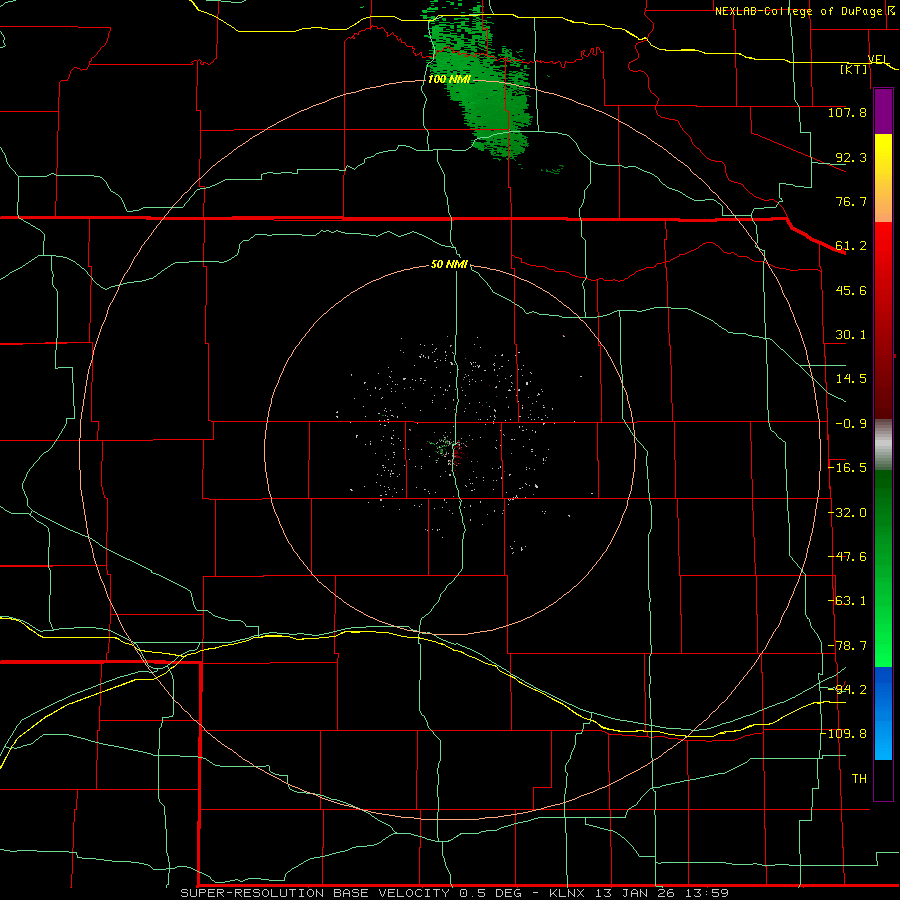The width and height of the screenshot is (900, 900).
Task: Click the SUPER-RESOLUTION BASE VELOCITY caption text
Action: tap(315, 893)
